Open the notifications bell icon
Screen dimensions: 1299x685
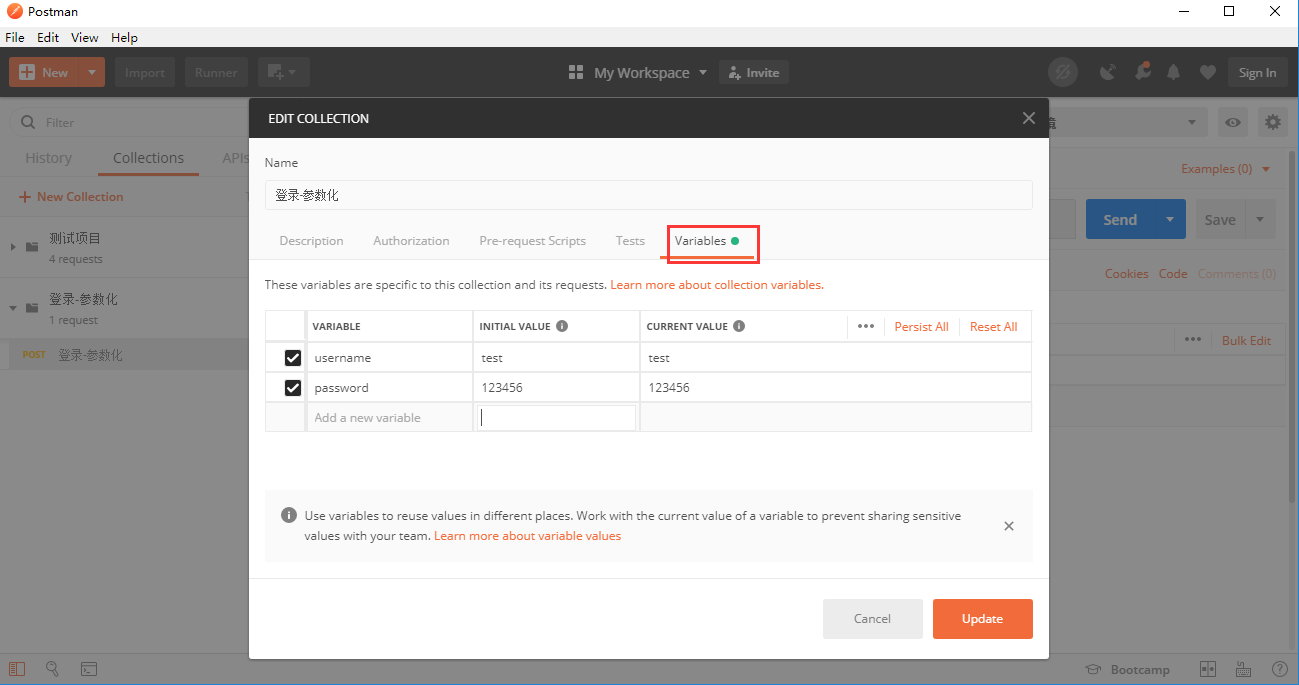click(1173, 72)
